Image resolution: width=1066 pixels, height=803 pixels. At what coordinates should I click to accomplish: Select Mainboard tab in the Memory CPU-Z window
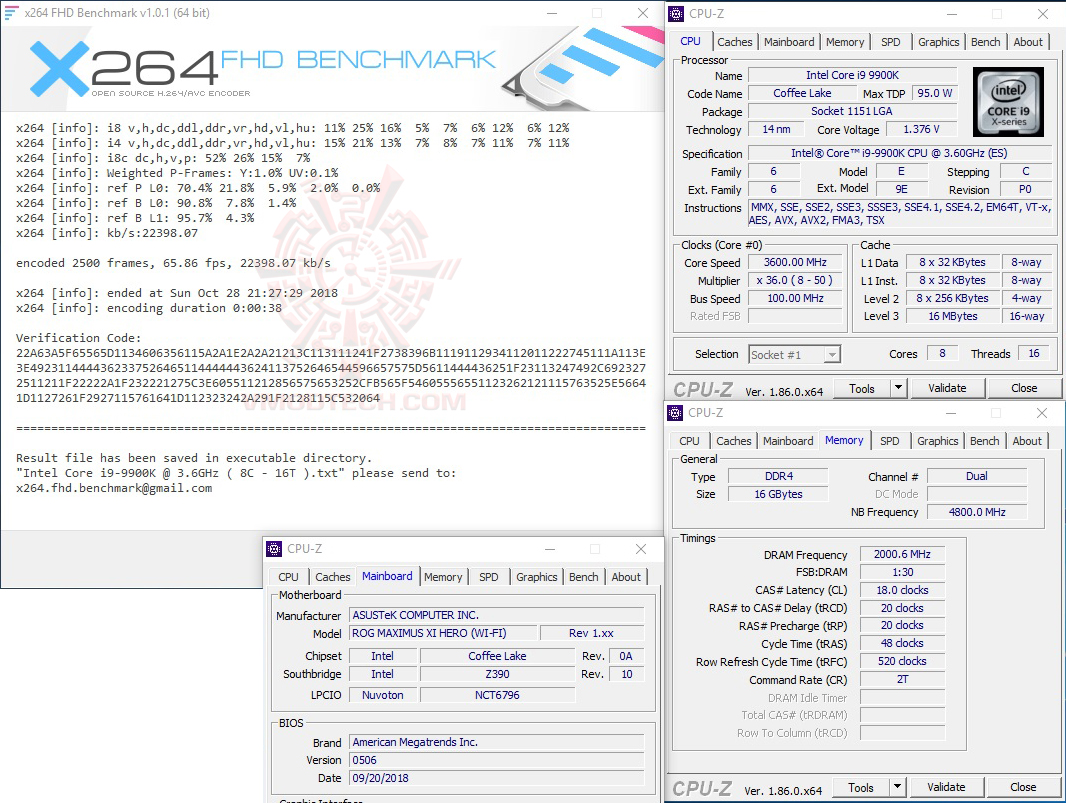(x=788, y=441)
